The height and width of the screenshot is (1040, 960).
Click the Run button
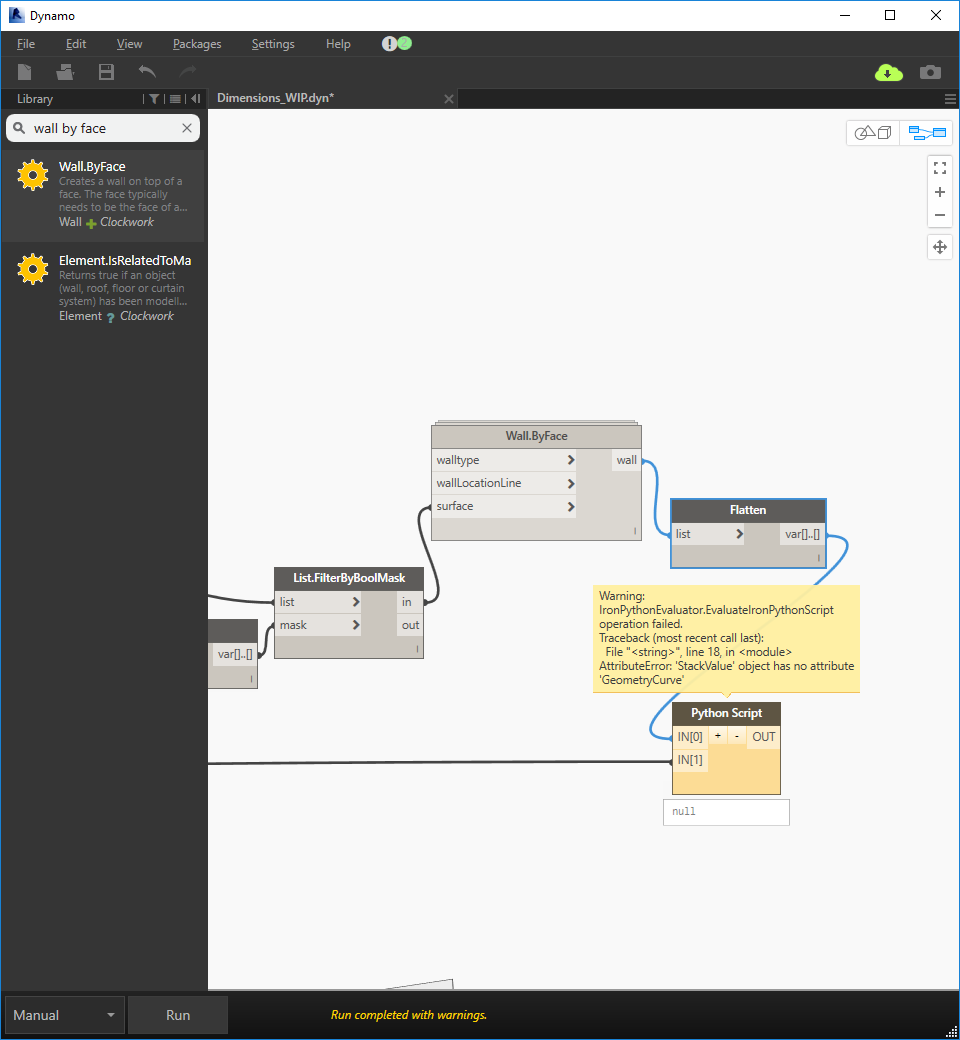(x=178, y=1015)
